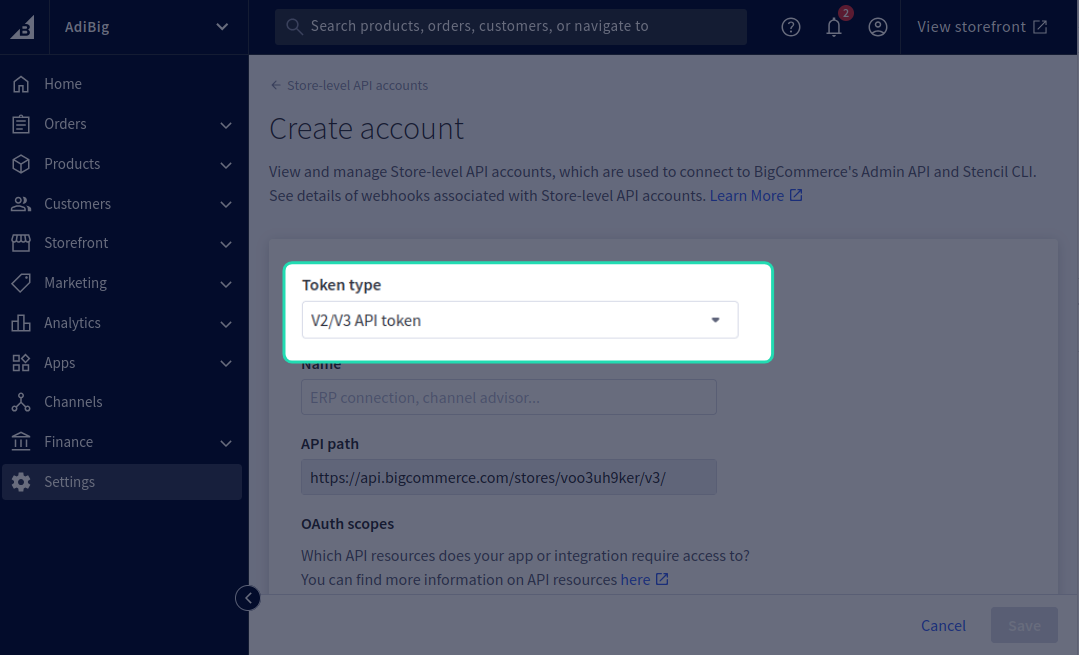This screenshot has height=655, width=1079.
Task: Expand the Storefront menu chevron
Action: (x=226, y=244)
